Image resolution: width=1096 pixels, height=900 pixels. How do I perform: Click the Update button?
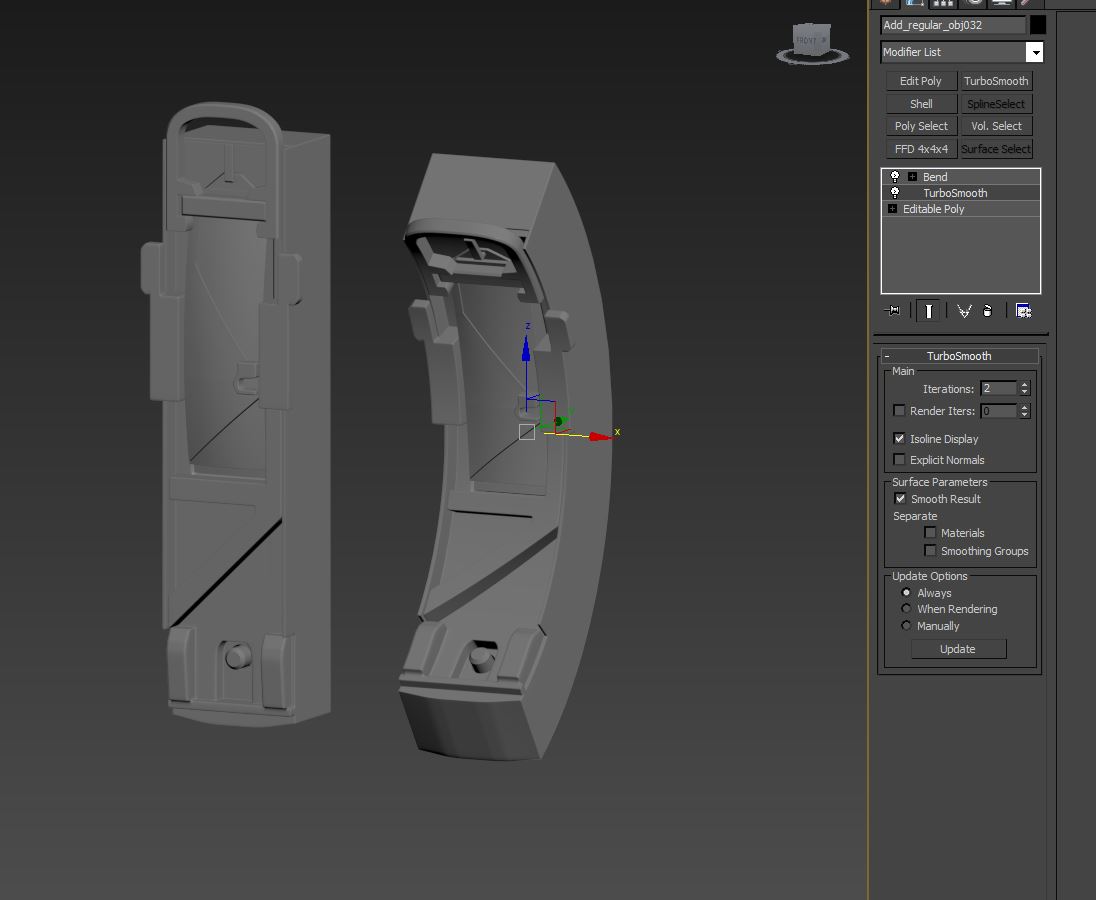958,649
